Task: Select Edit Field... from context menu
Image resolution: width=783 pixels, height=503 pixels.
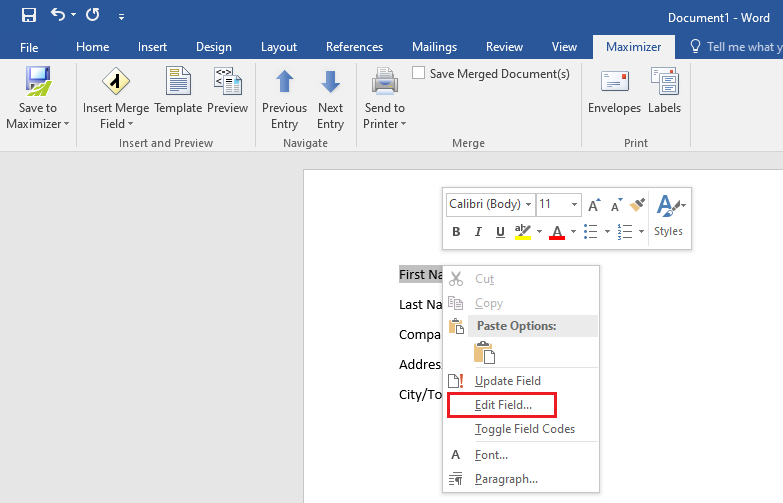Action: click(x=503, y=405)
